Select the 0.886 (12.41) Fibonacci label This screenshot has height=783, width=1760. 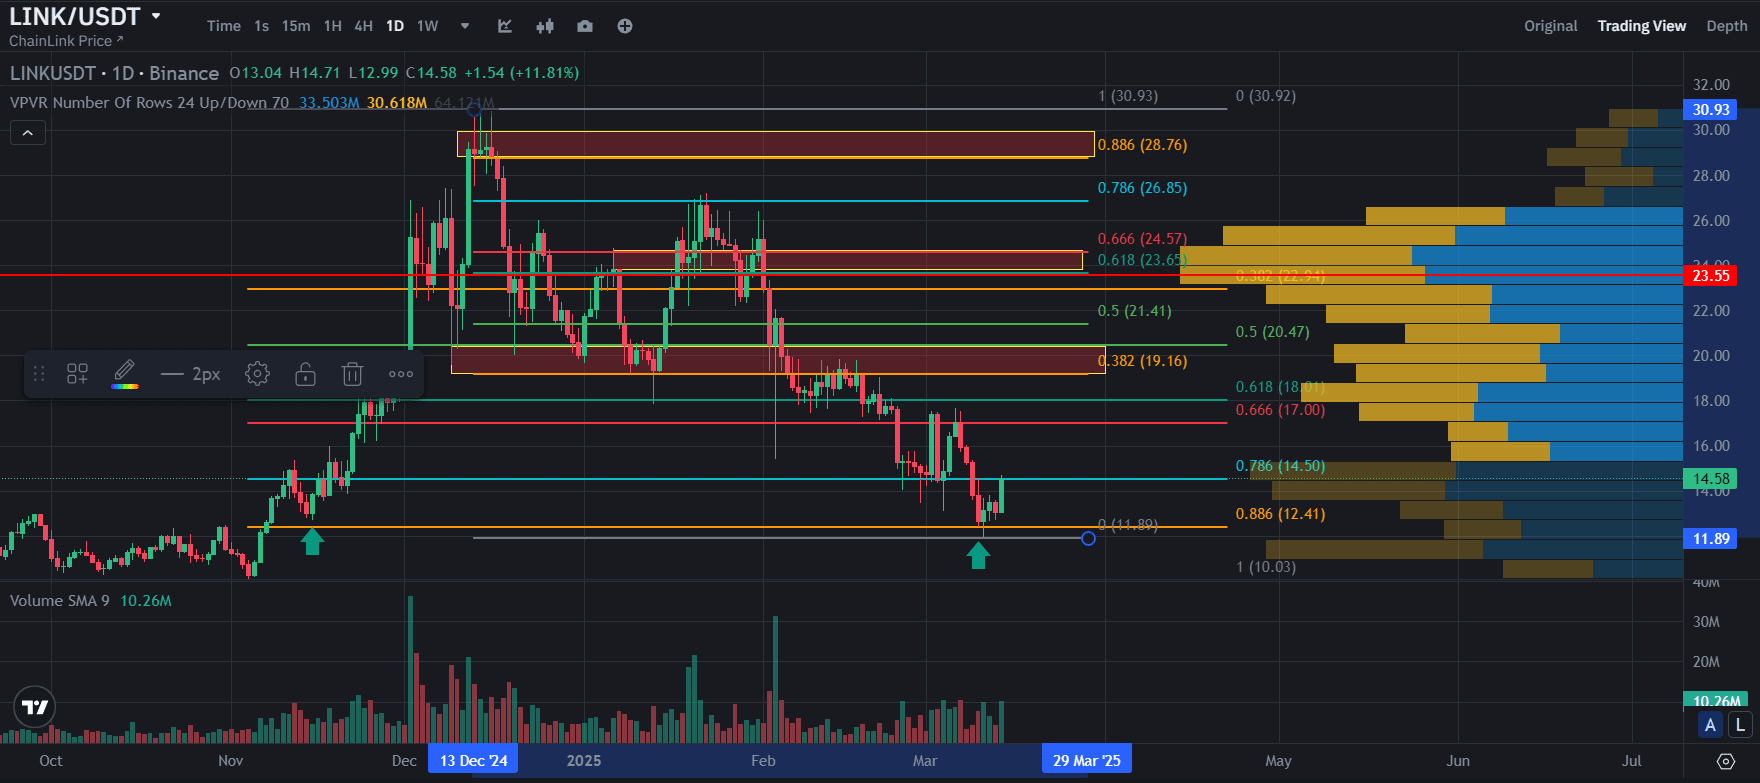(x=1280, y=514)
